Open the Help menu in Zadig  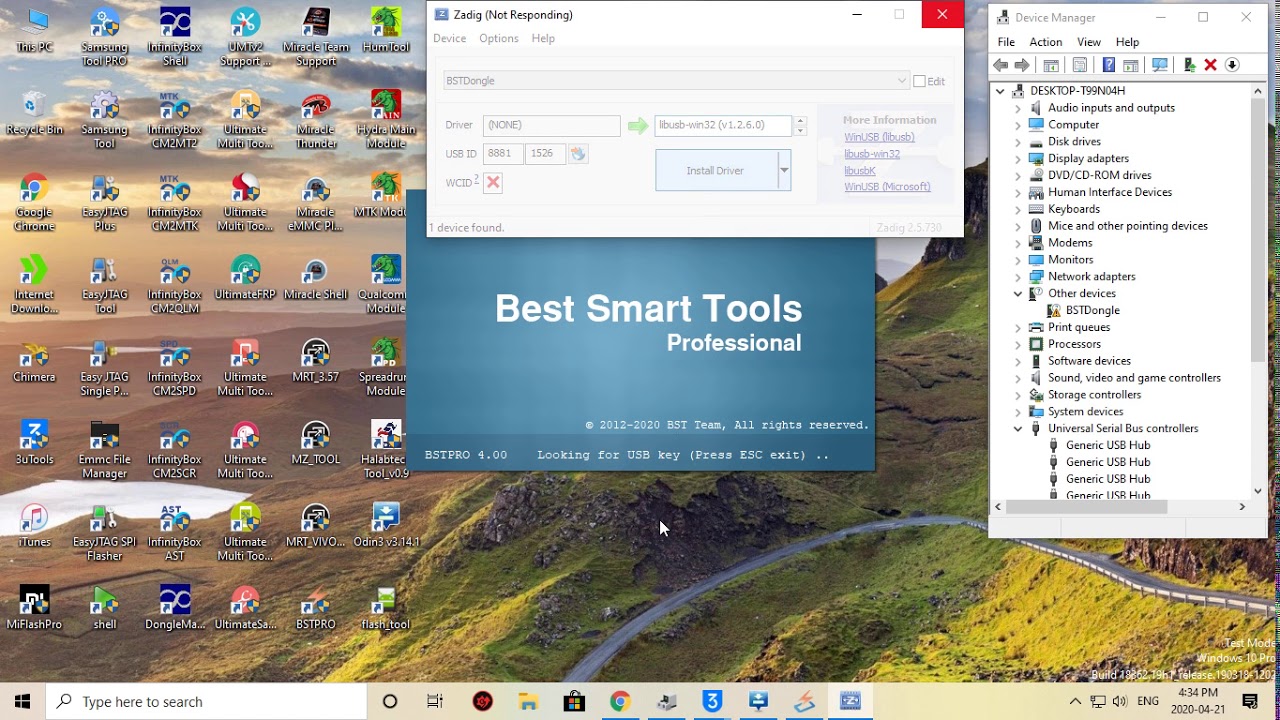pos(543,38)
